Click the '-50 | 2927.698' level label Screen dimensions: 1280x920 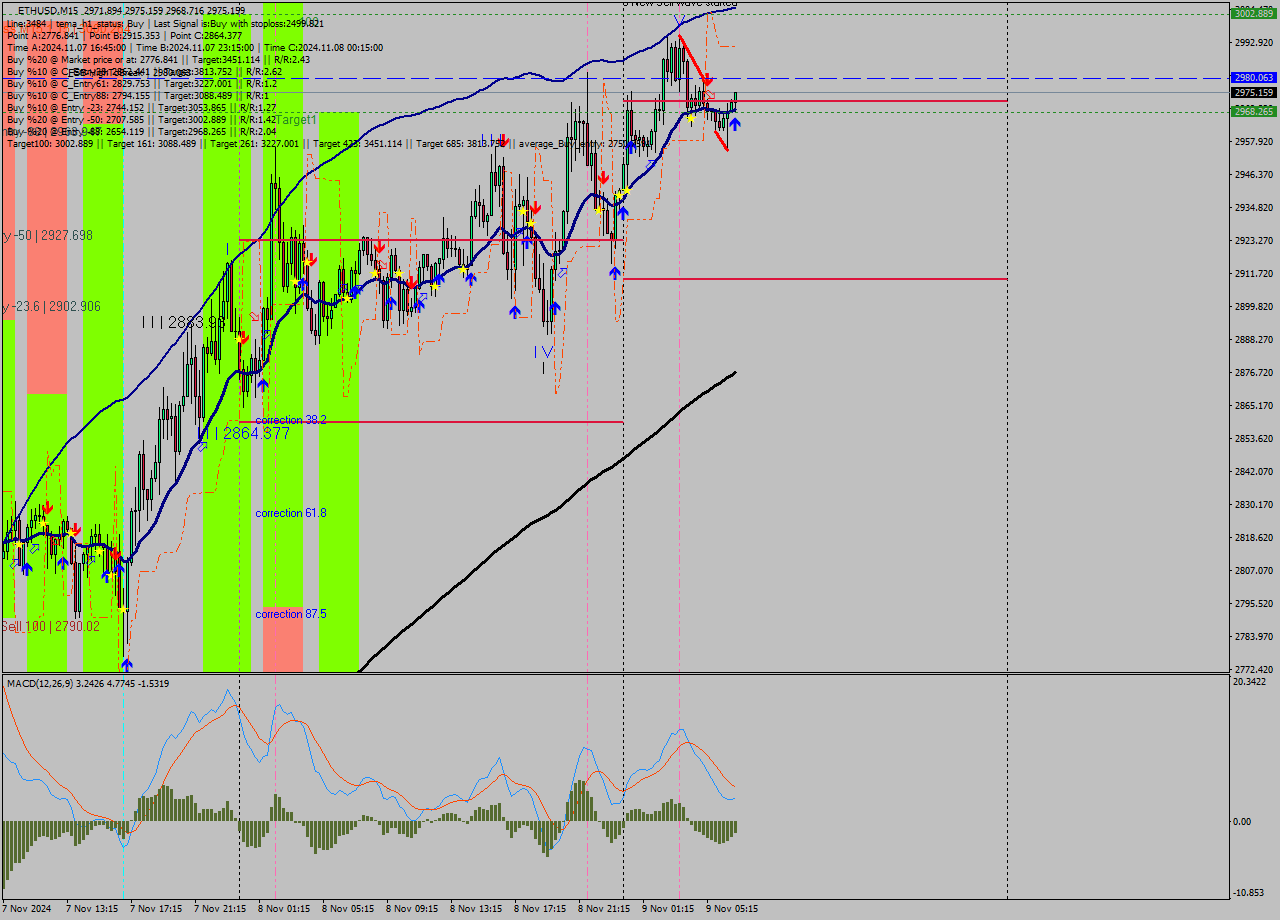click(48, 235)
